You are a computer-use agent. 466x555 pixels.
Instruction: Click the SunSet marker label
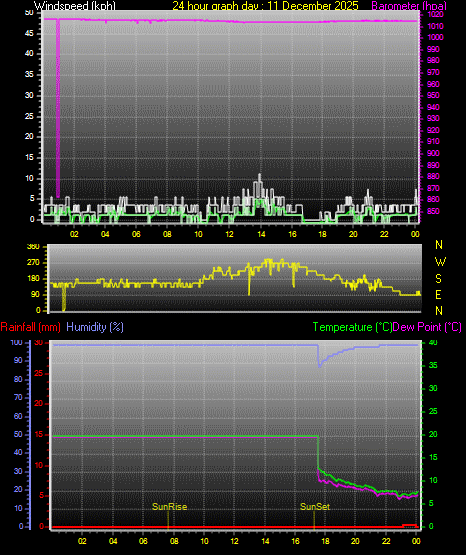click(x=315, y=507)
